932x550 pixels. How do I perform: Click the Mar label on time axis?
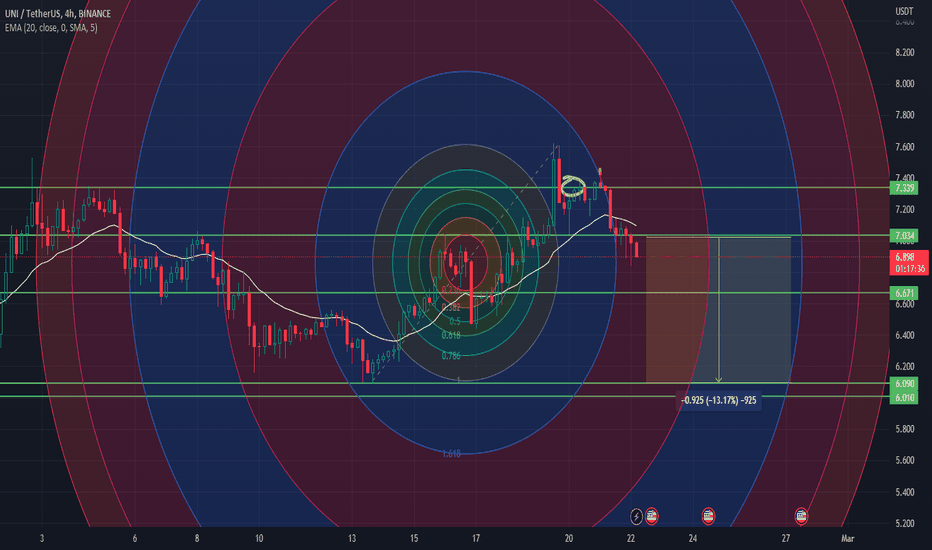click(848, 539)
